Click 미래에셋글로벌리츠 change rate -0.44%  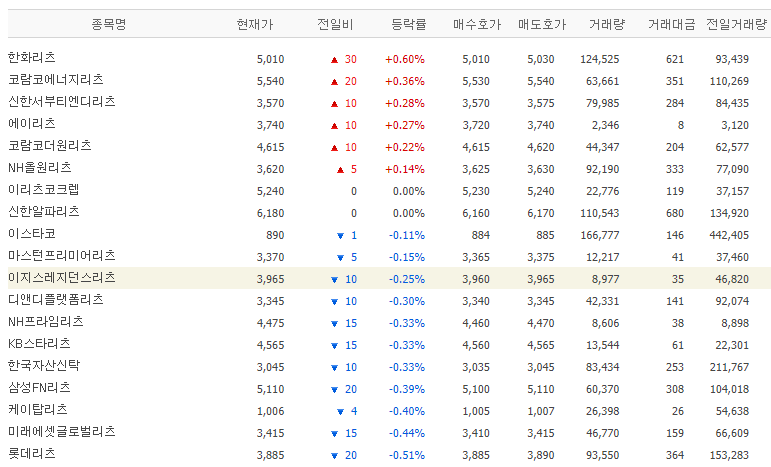point(407,434)
